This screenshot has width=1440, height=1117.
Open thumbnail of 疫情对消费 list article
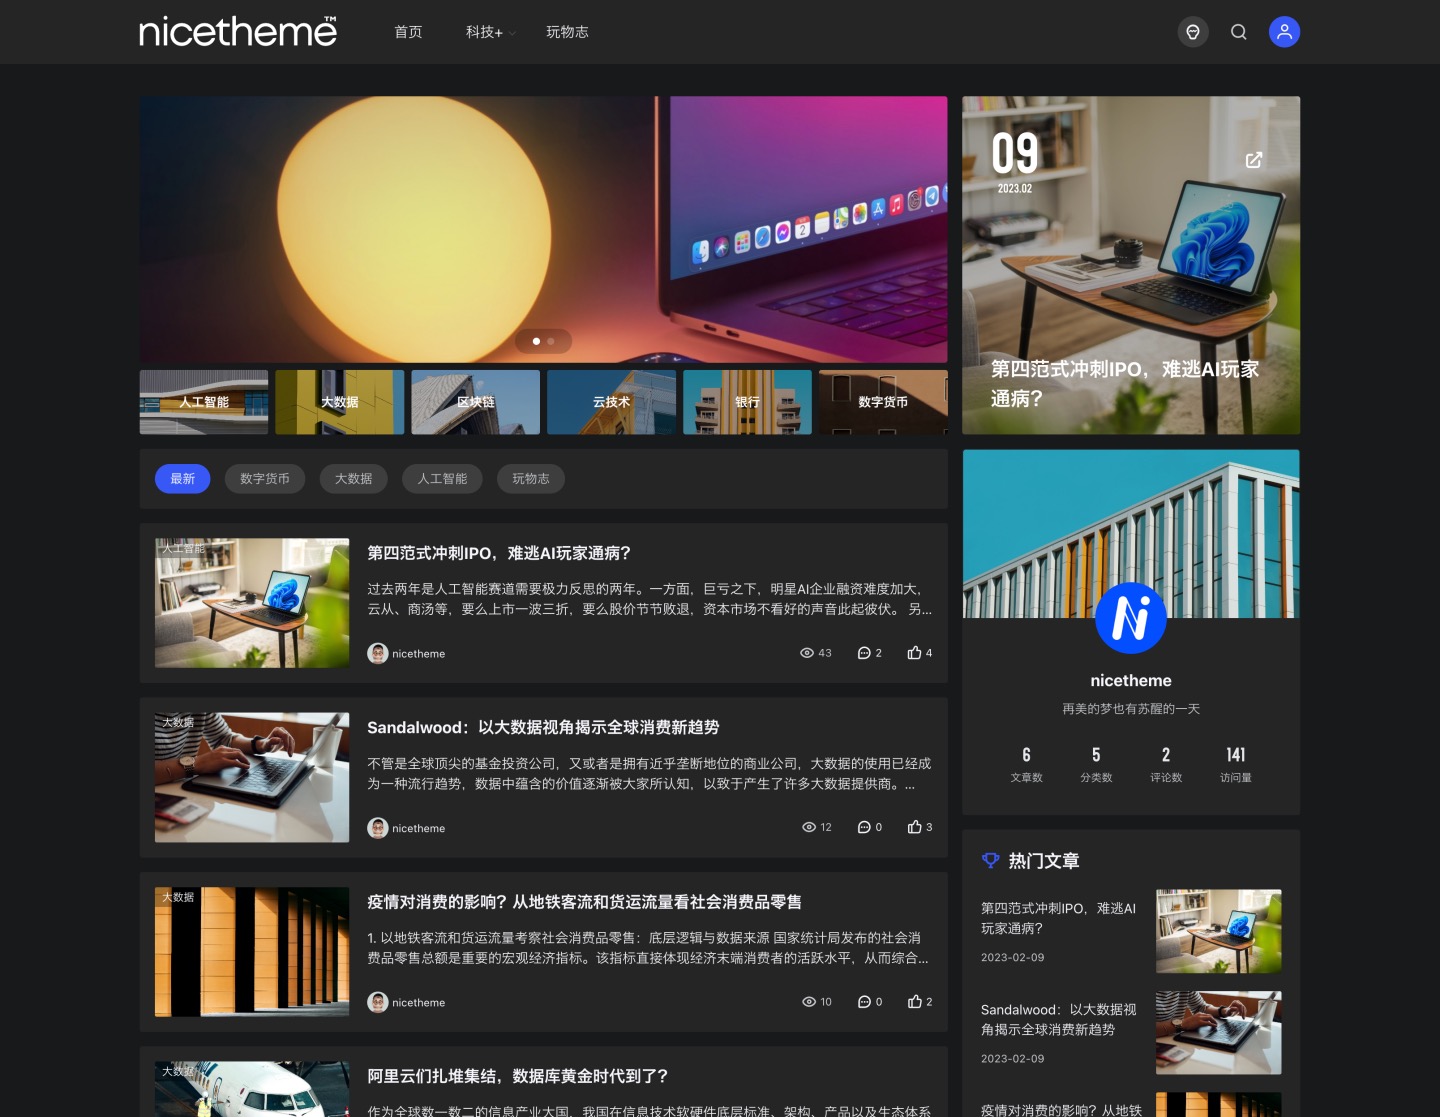252,952
